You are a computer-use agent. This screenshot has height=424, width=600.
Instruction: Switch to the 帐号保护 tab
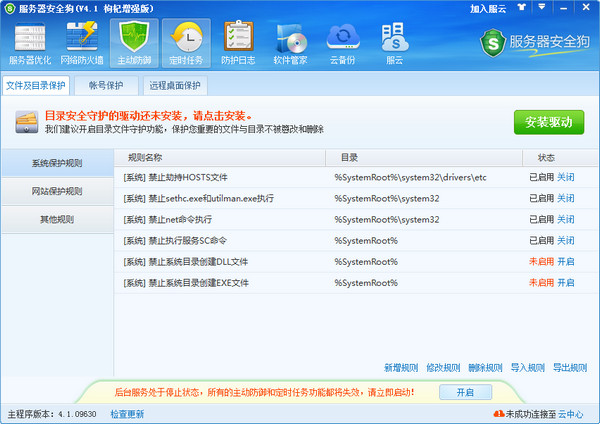[x=106, y=85]
